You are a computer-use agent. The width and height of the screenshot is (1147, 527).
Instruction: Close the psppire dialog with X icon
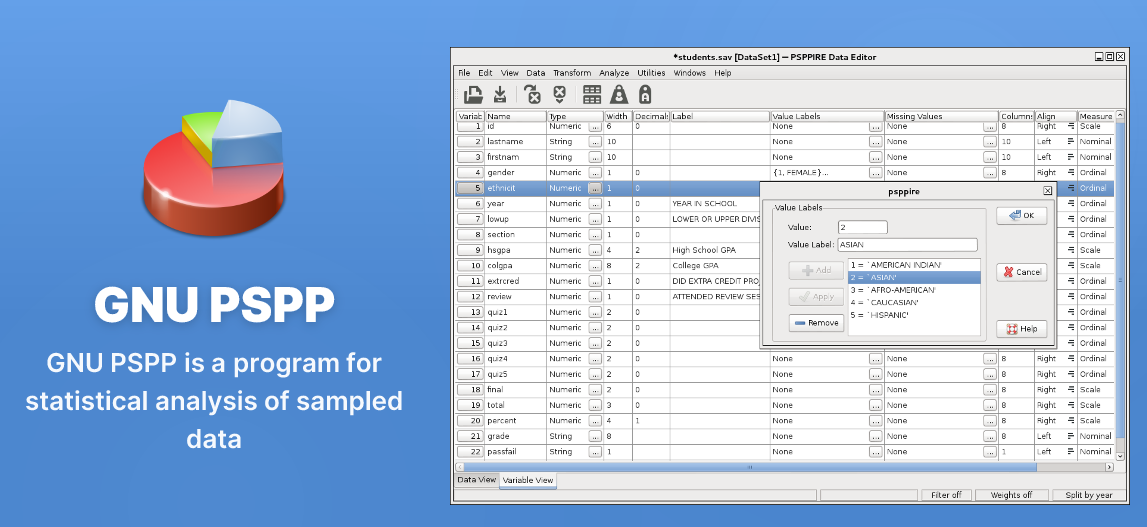(1047, 190)
